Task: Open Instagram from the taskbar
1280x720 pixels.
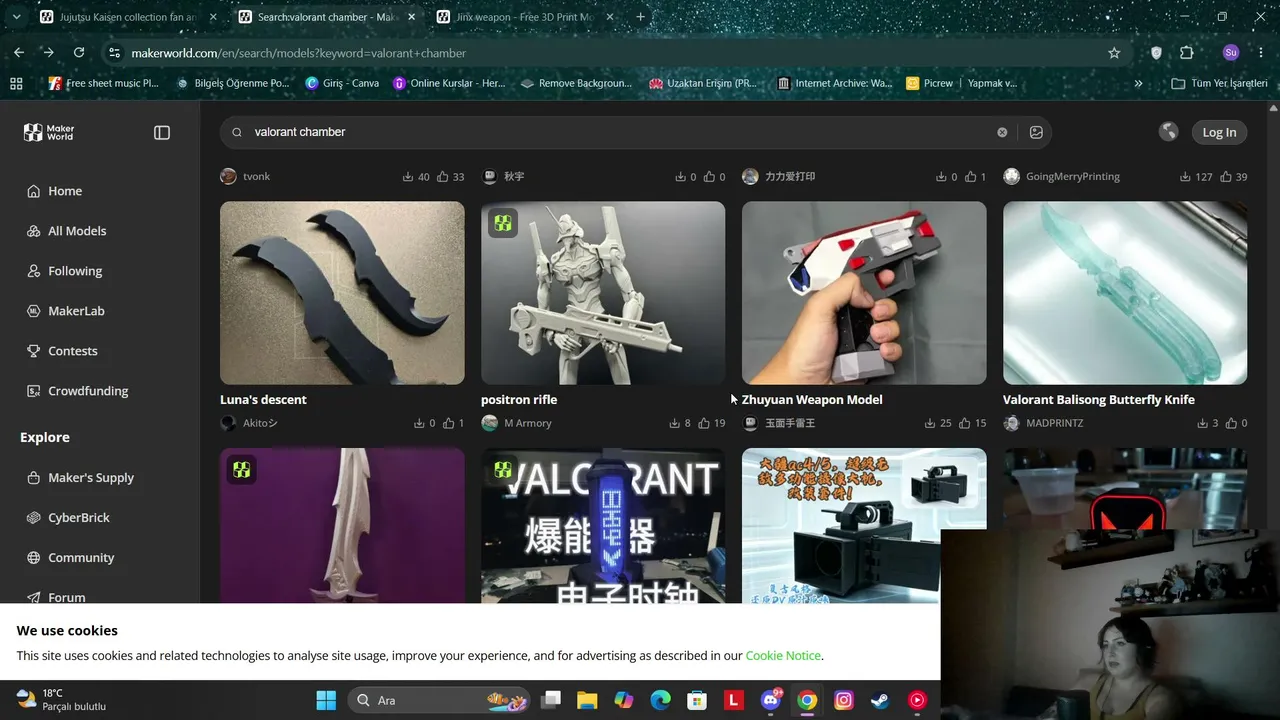Action: [843, 700]
